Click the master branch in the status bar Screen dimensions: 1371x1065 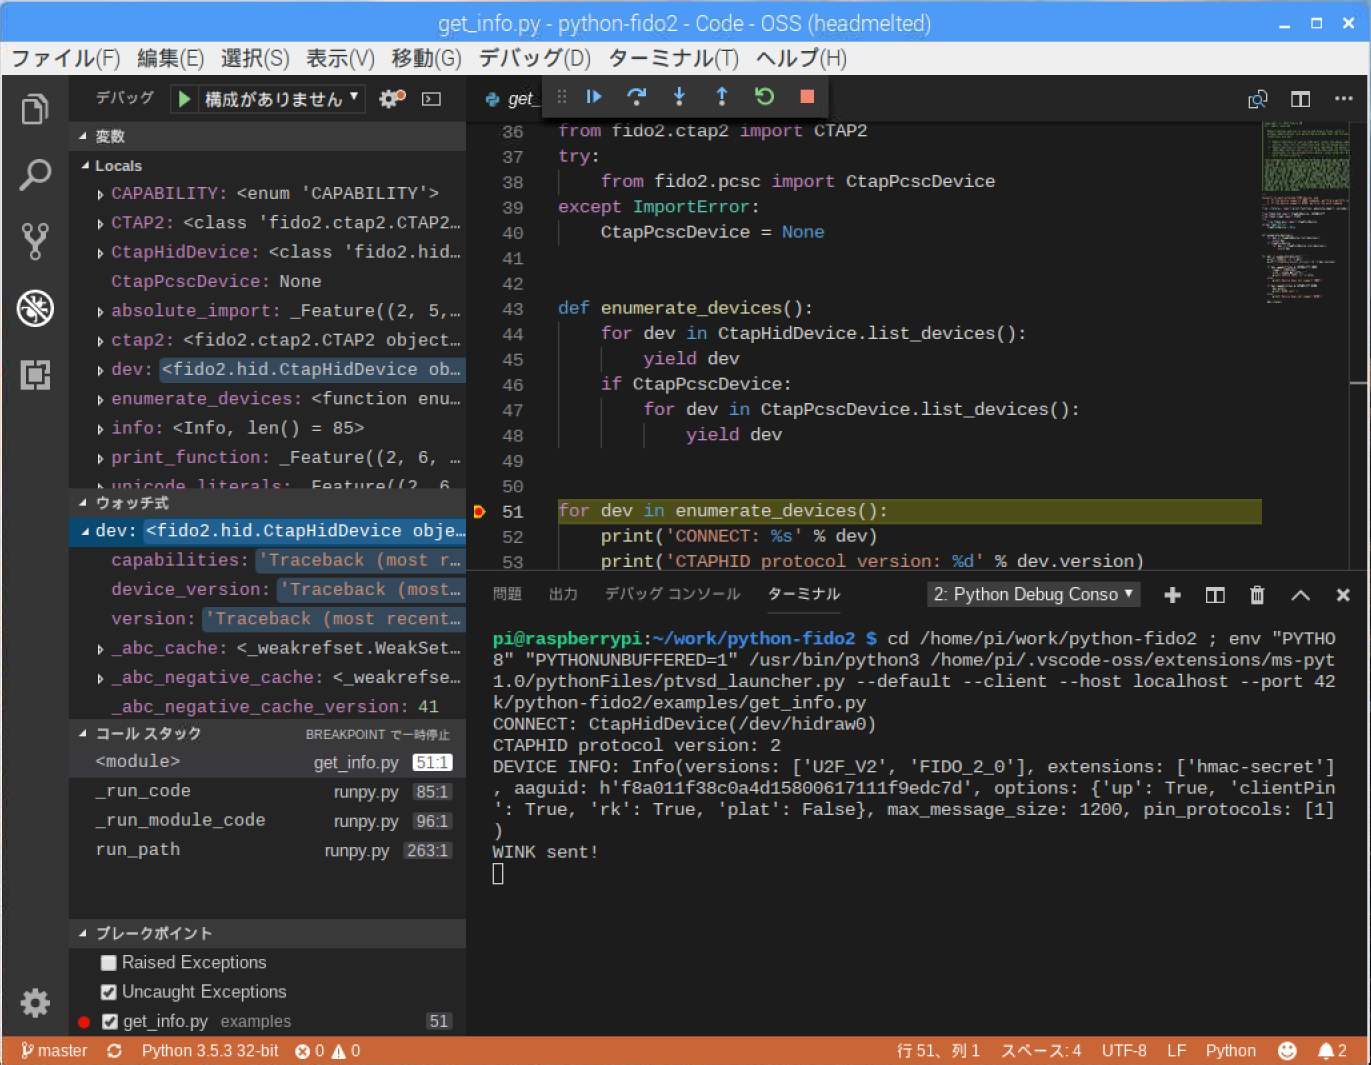click(54, 1051)
